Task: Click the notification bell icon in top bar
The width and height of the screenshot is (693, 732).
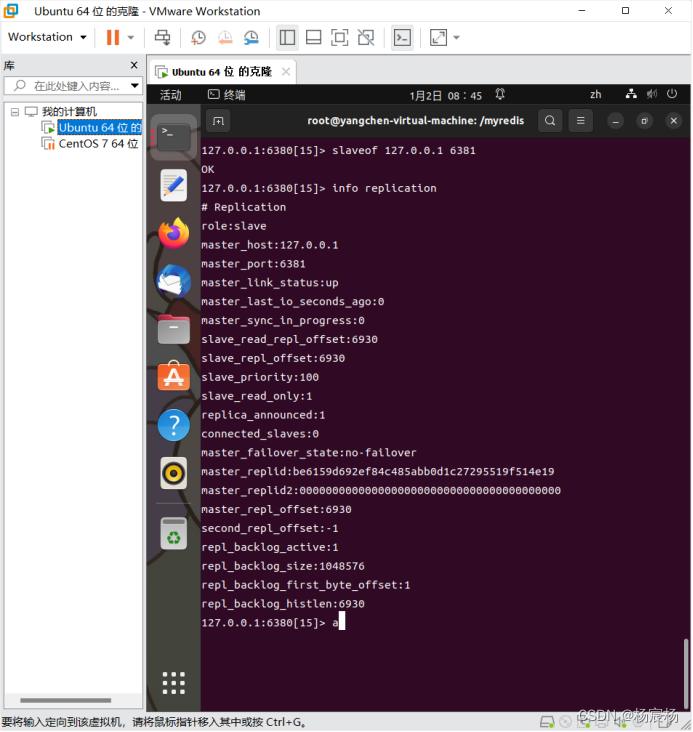Action: 500,94
